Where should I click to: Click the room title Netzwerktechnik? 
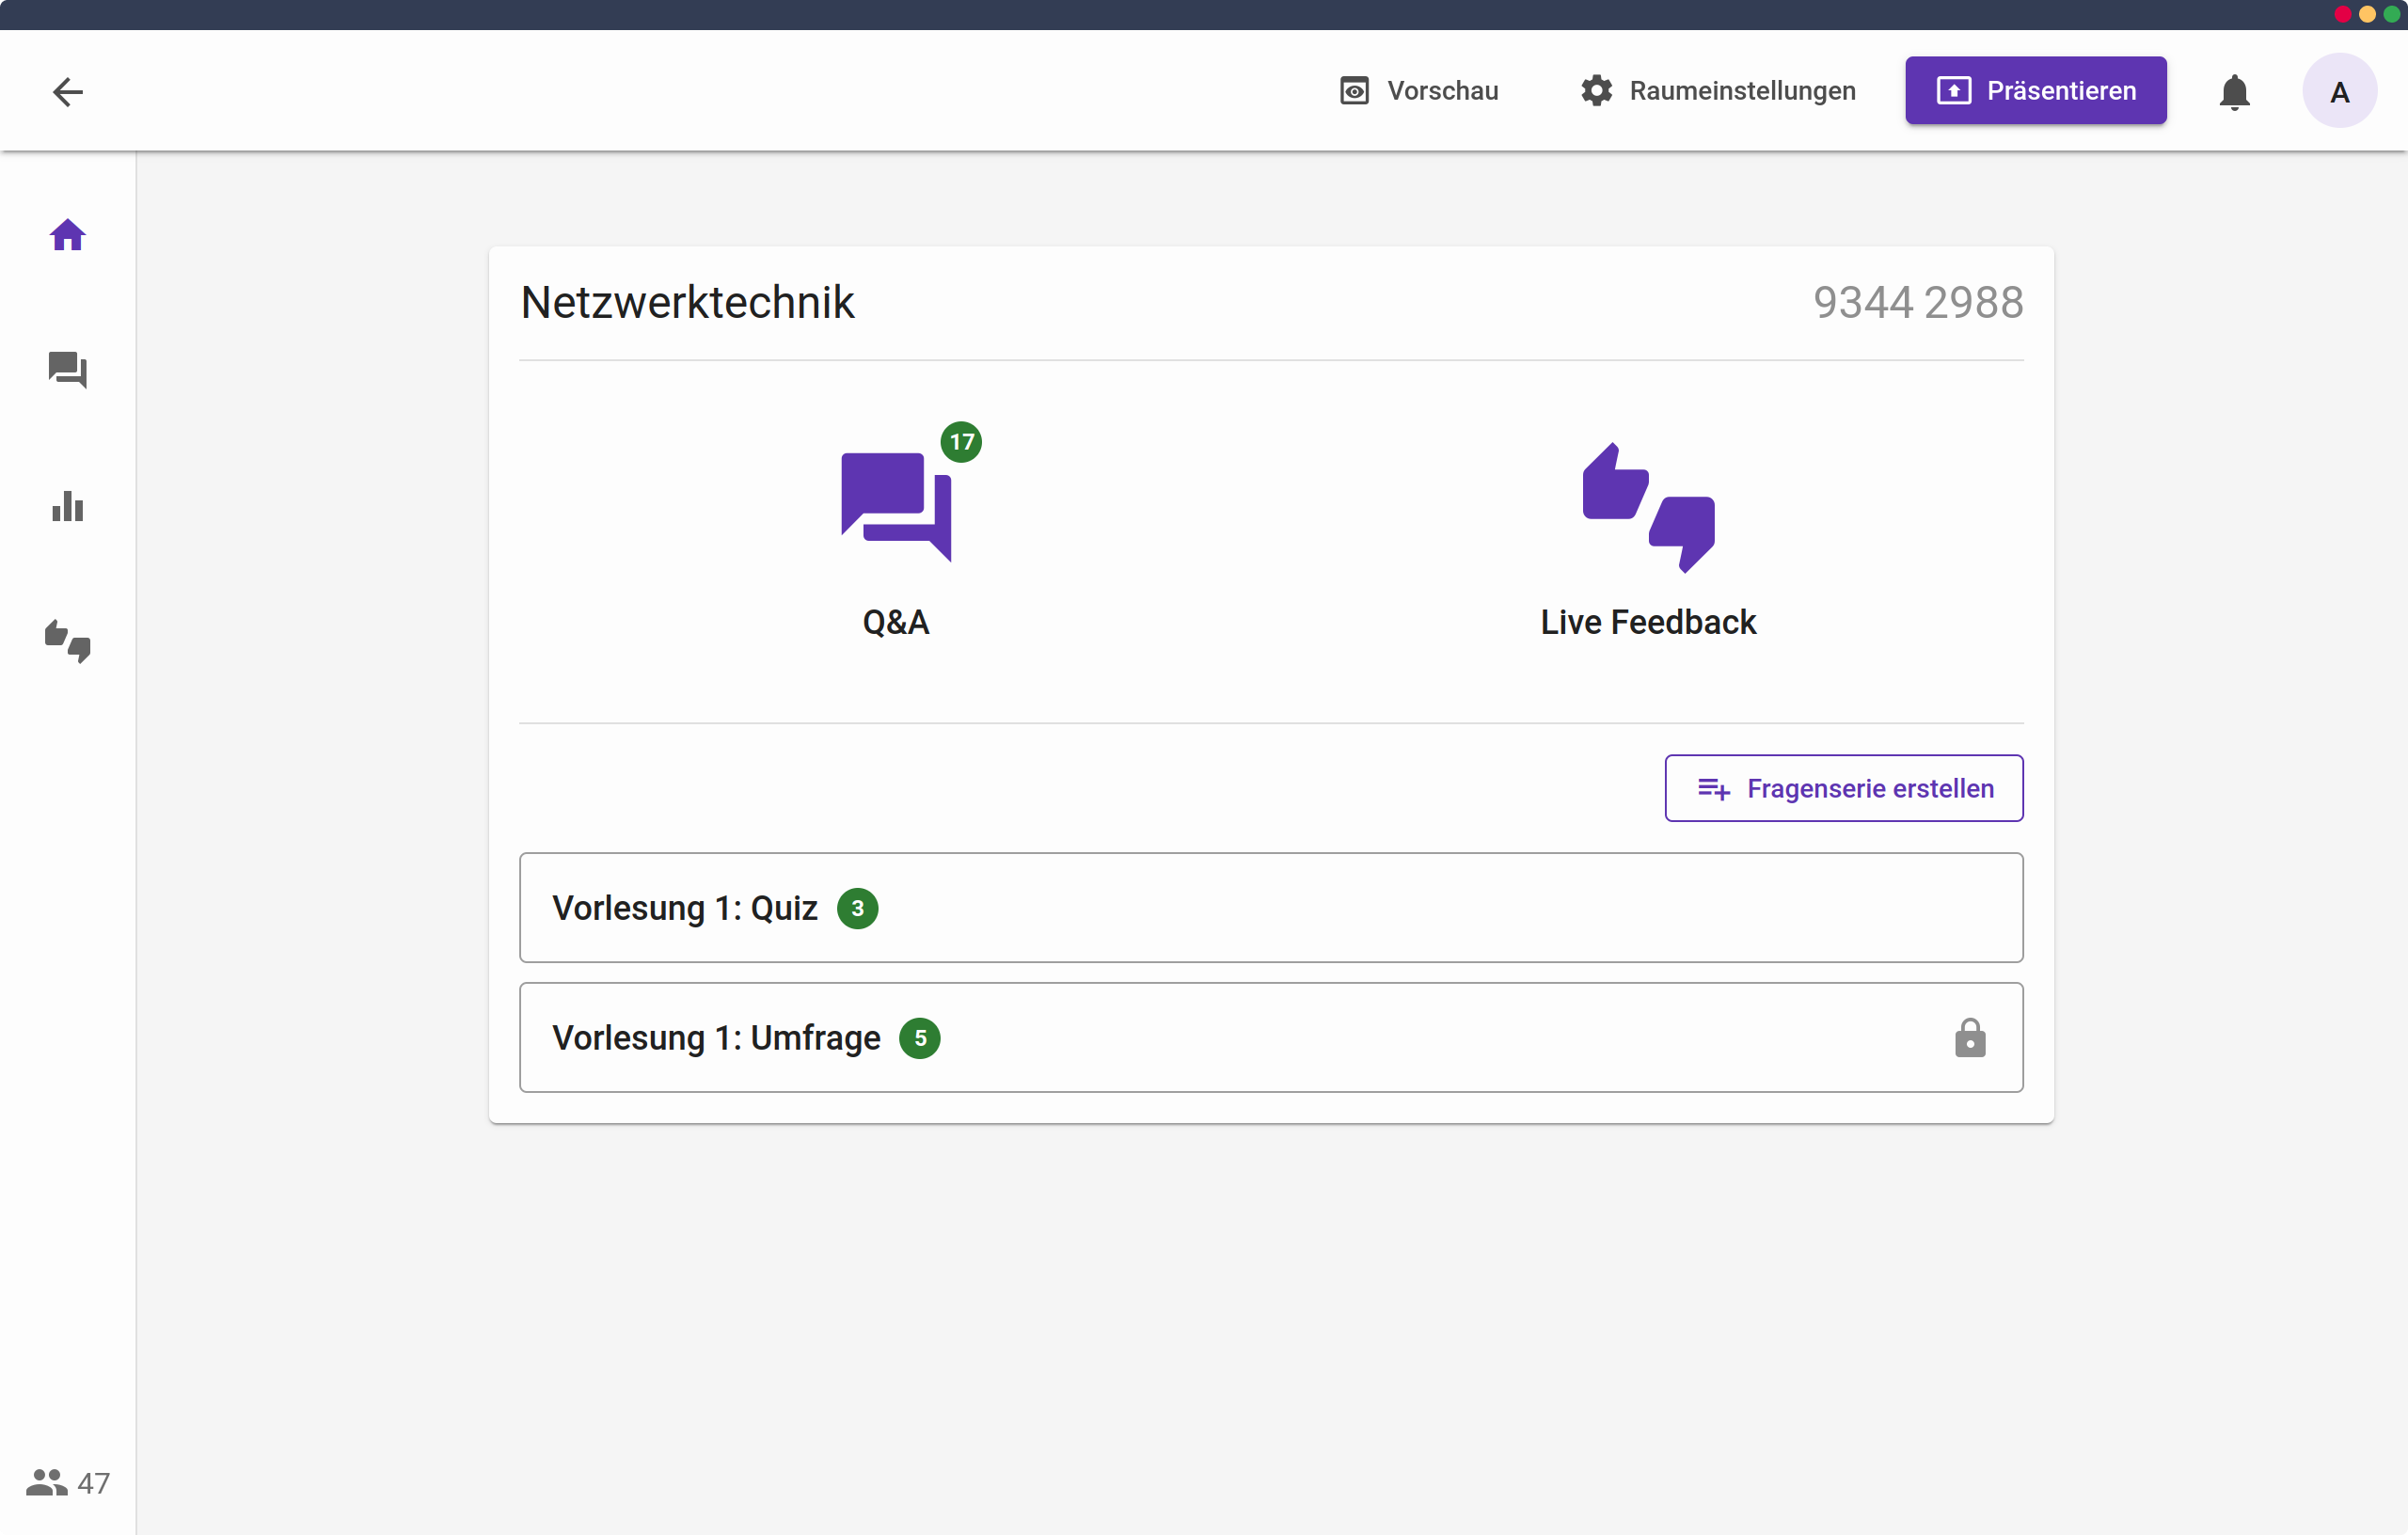[687, 302]
